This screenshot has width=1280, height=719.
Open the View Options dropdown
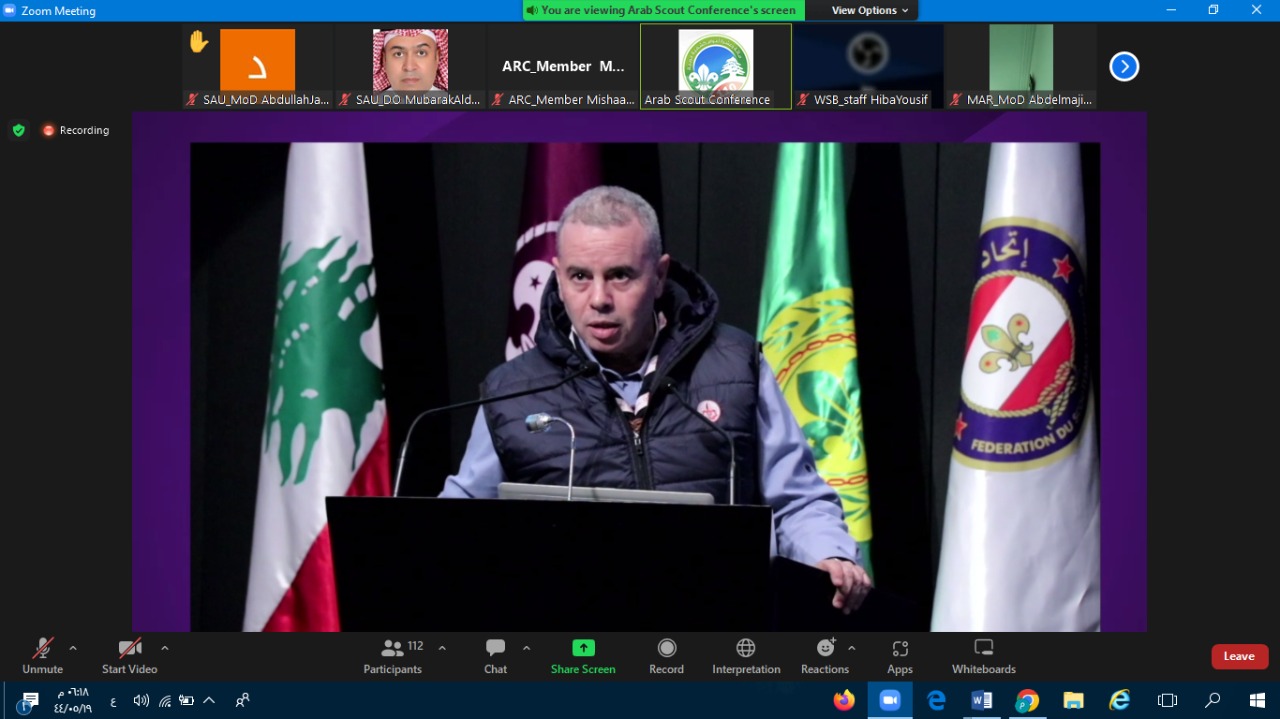870,10
